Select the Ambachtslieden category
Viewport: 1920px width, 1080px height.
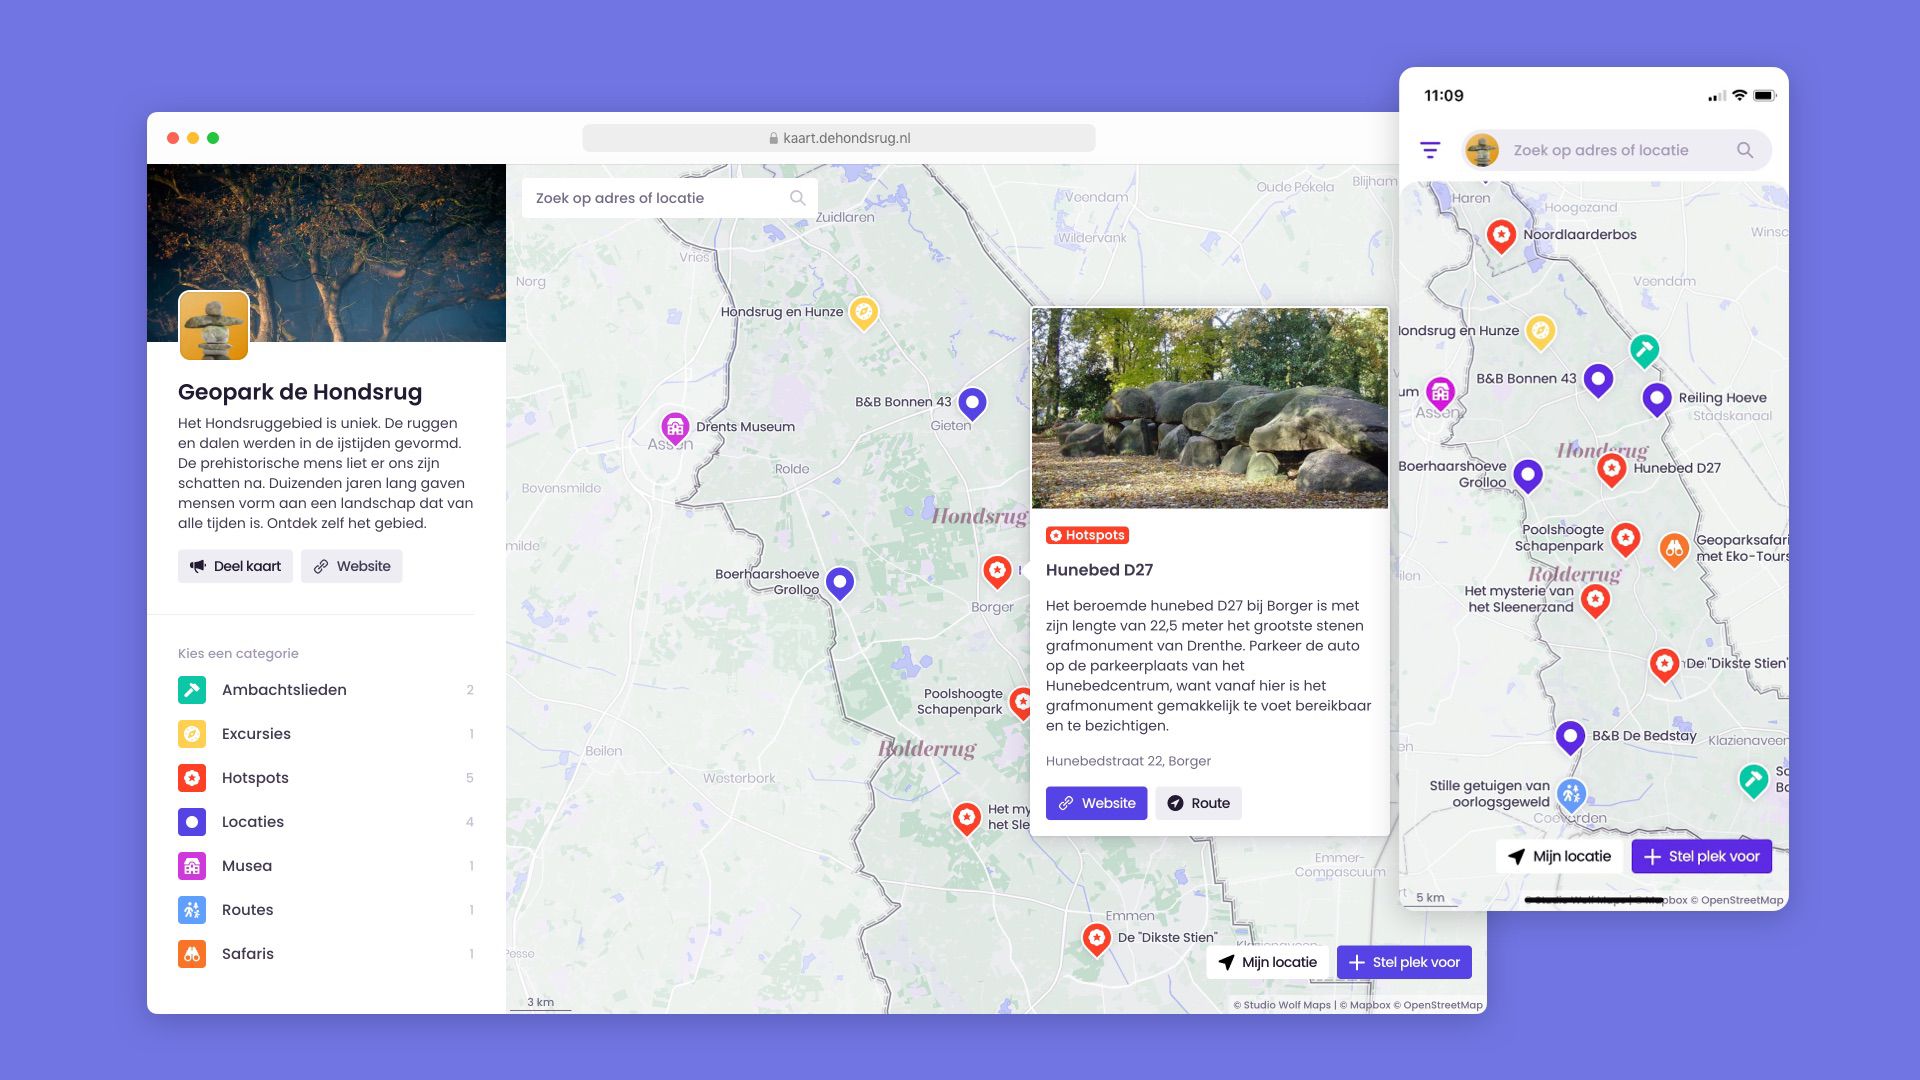284,690
